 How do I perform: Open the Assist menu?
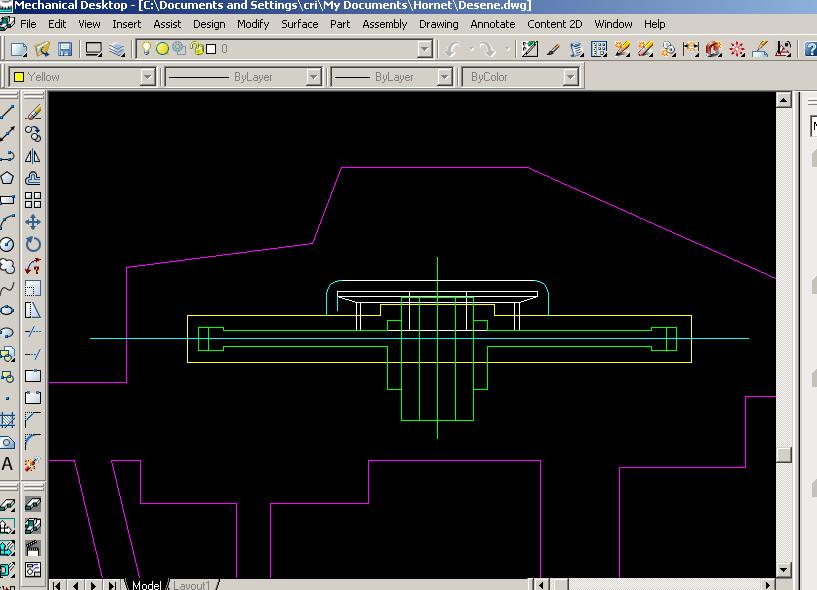[167, 24]
